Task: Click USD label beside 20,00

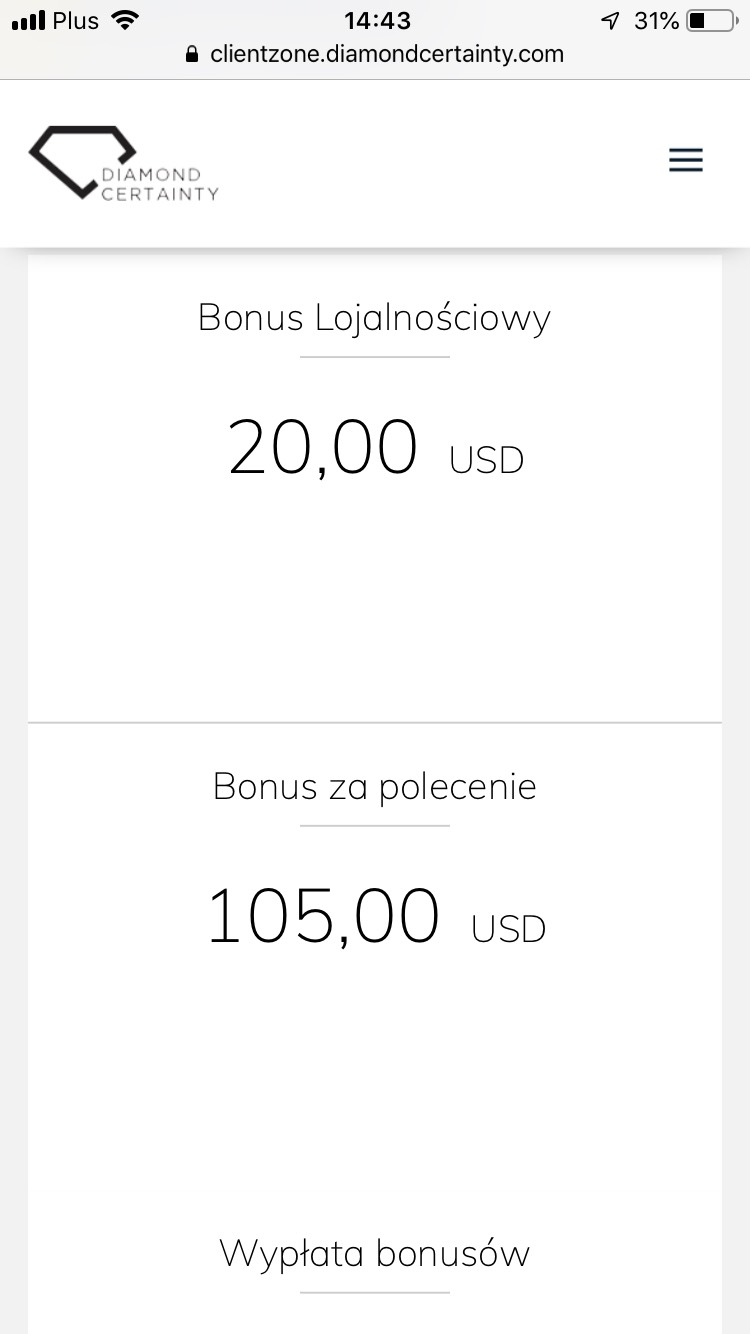Action: [487, 460]
